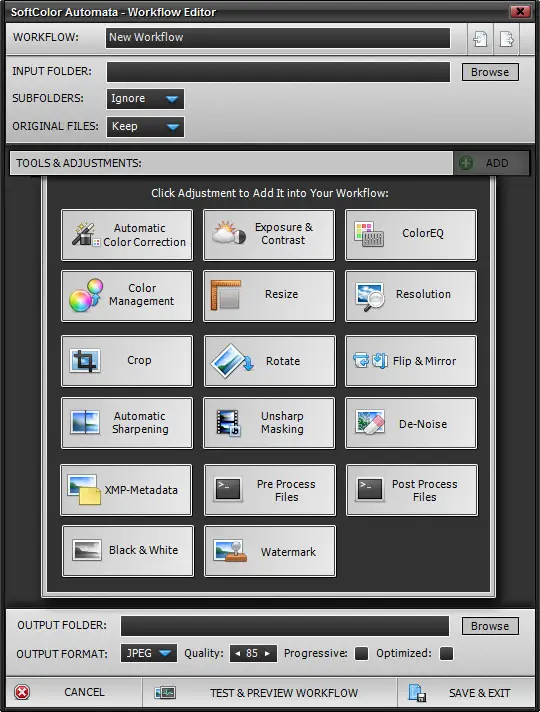Enable the Optimized checkbox
The width and height of the screenshot is (540, 712).
pyautogui.click(x=446, y=653)
